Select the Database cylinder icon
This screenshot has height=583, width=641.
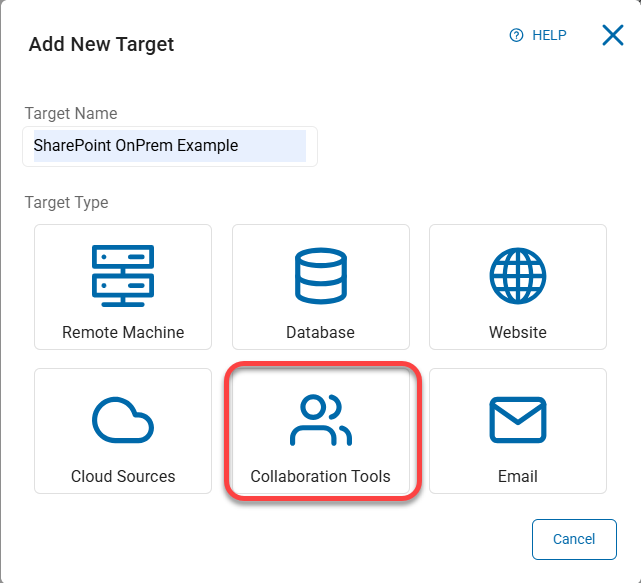(x=320, y=275)
